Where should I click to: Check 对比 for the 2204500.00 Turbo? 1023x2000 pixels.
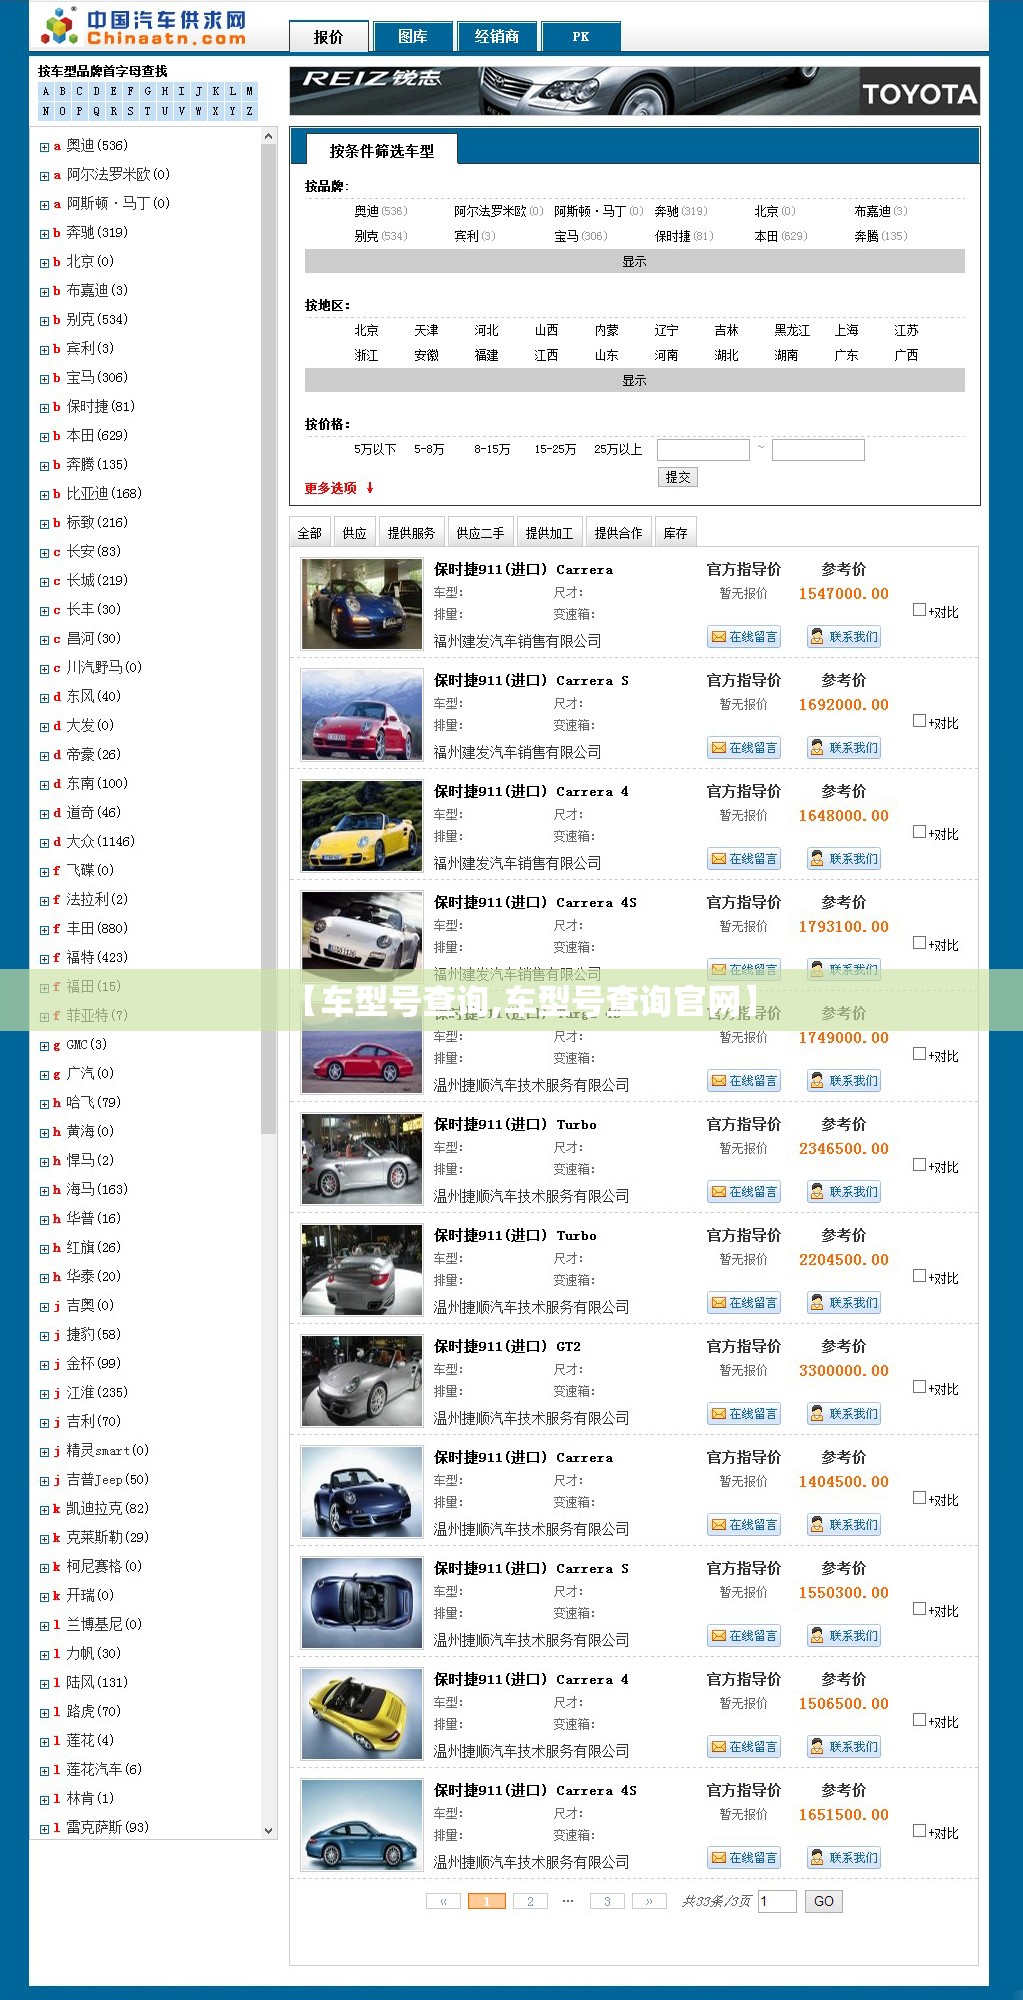919,1275
